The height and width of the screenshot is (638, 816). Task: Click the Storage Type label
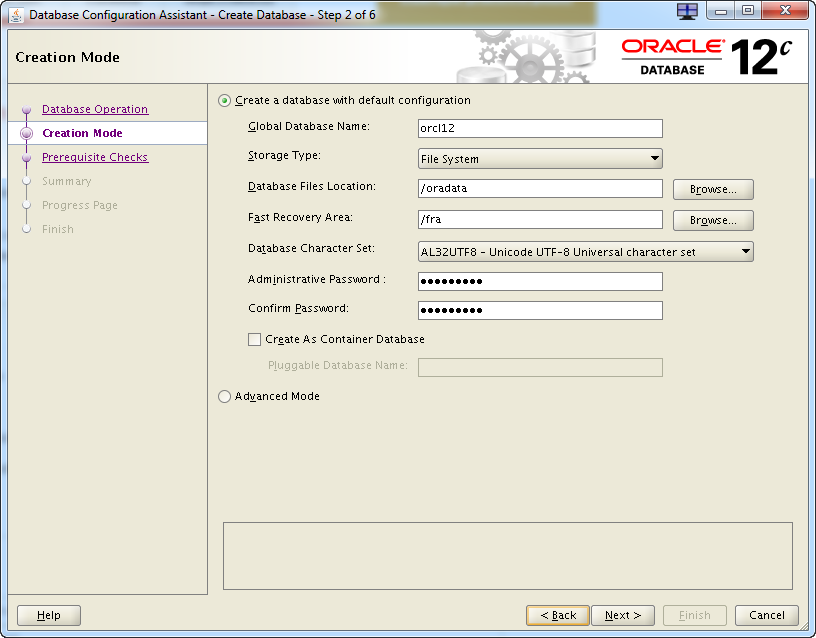coord(284,156)
